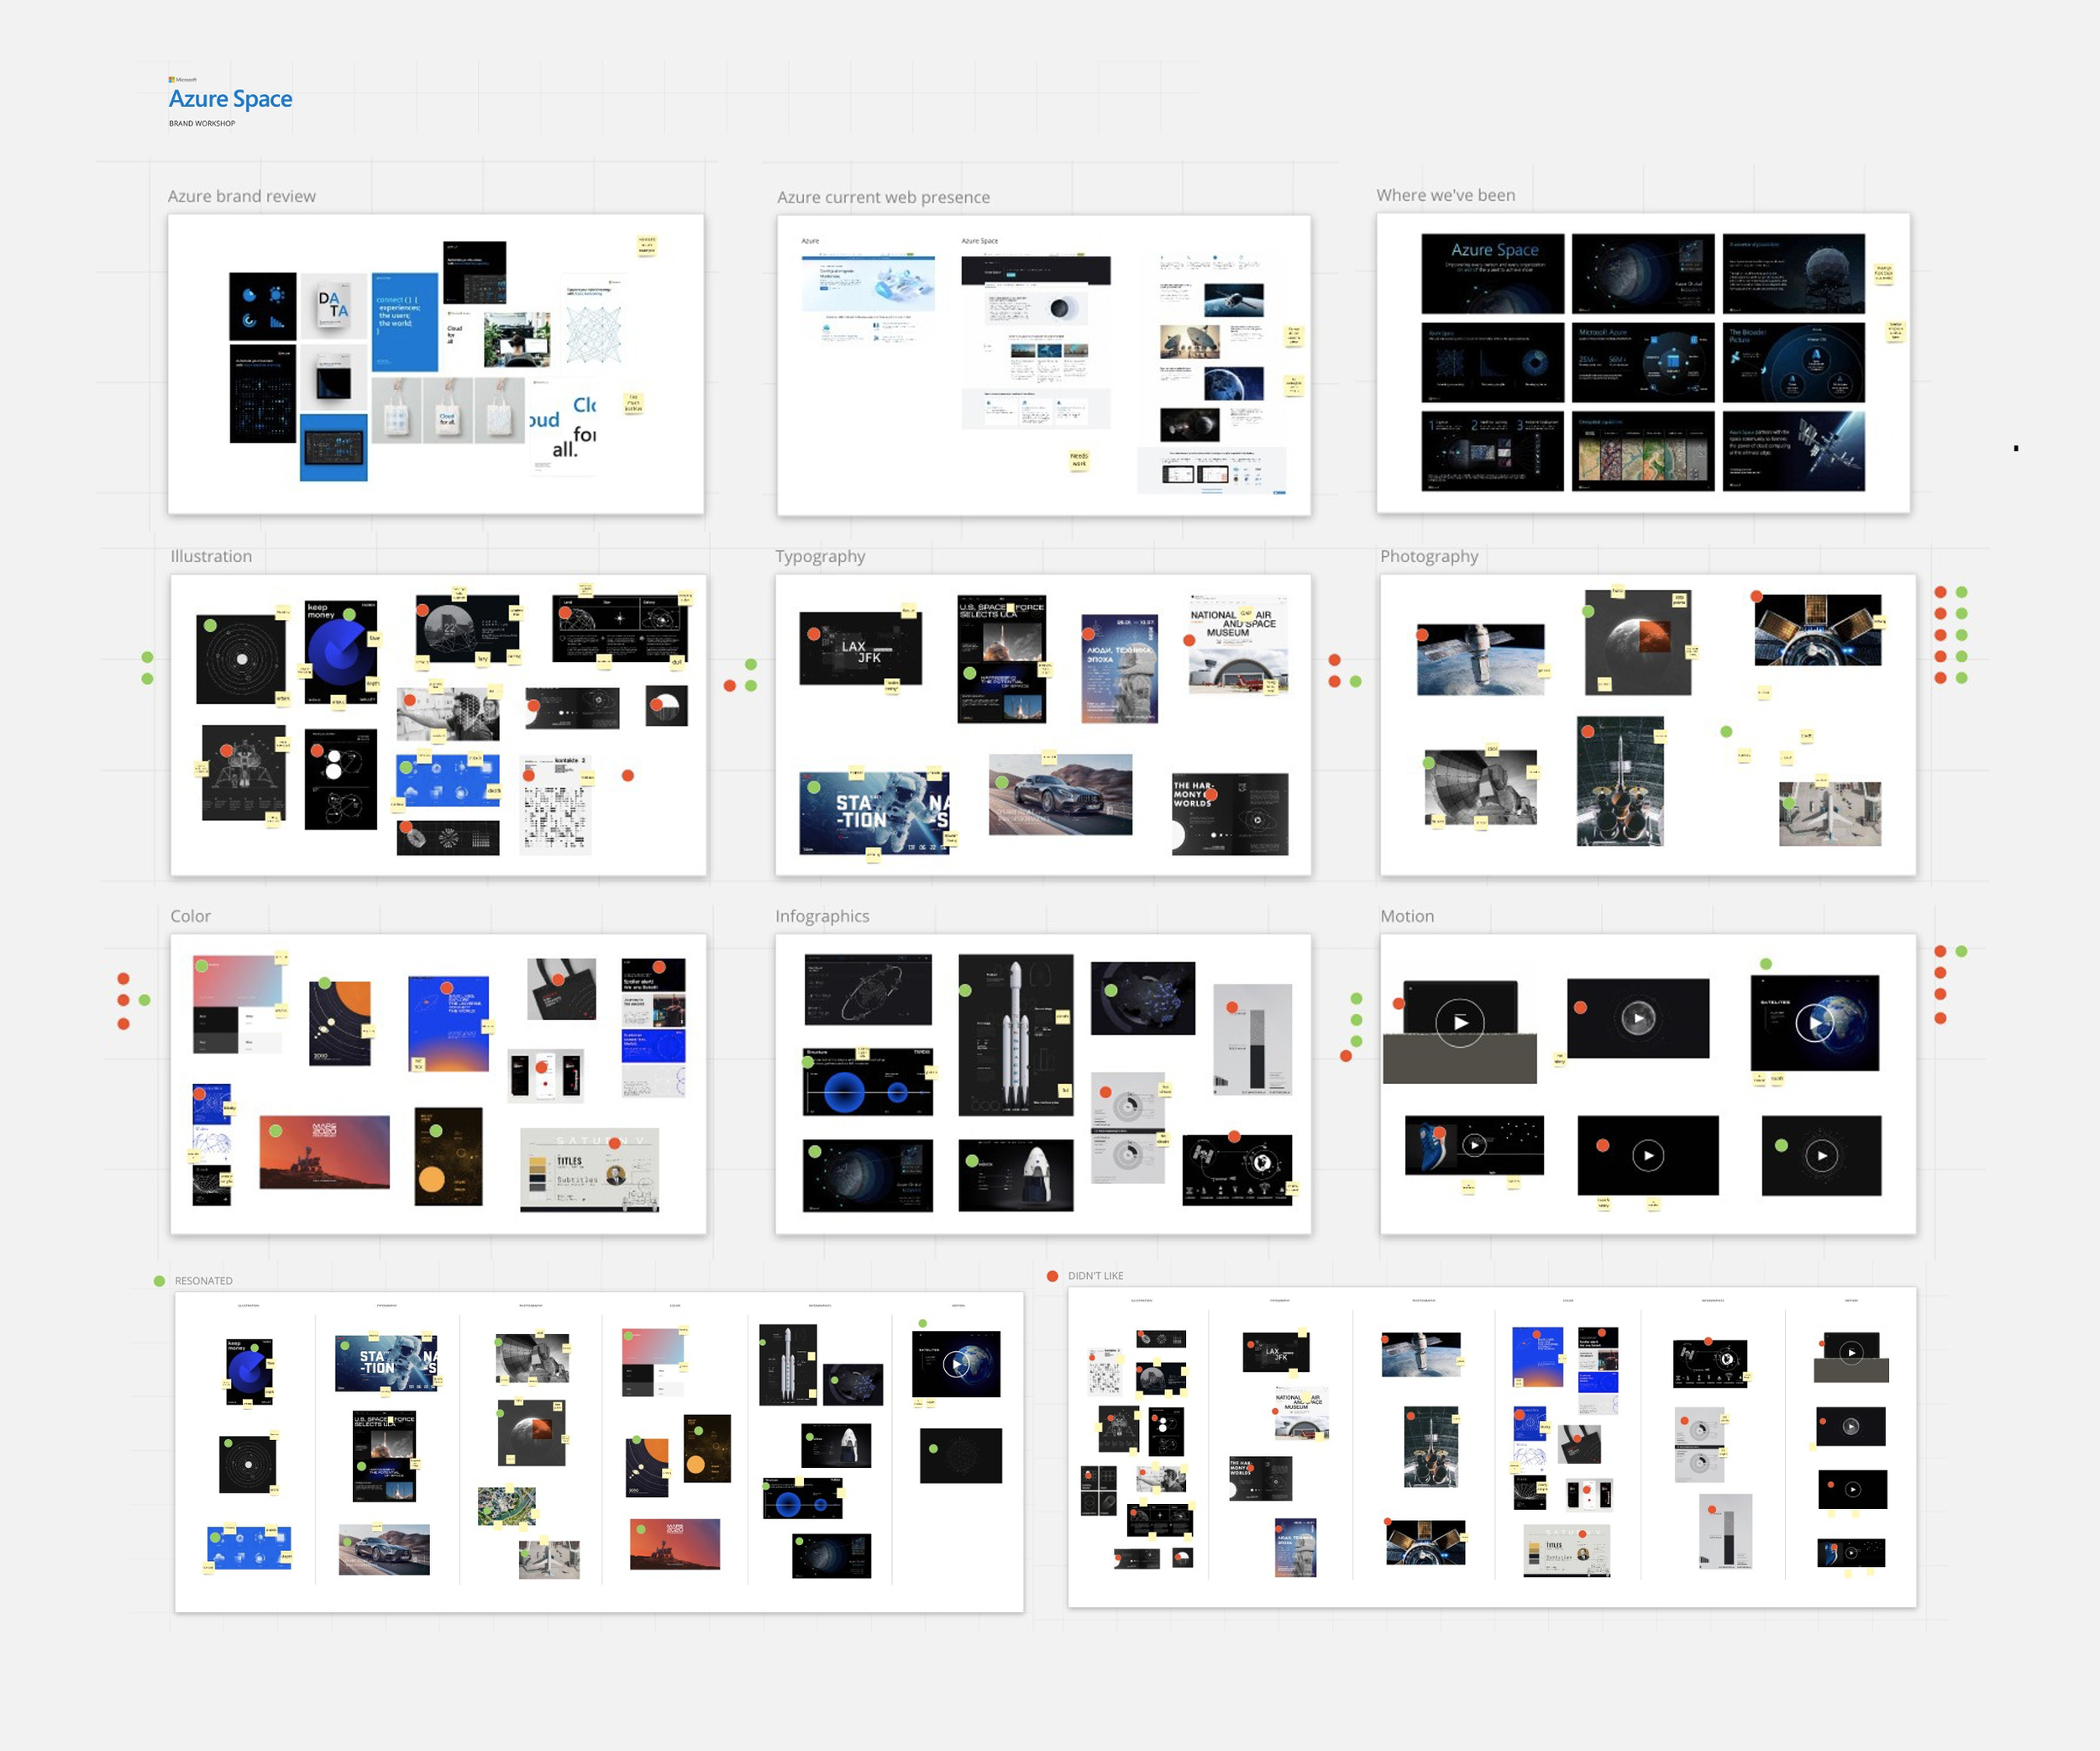Select The Broader Picture slide

(x=1793, y=362)
